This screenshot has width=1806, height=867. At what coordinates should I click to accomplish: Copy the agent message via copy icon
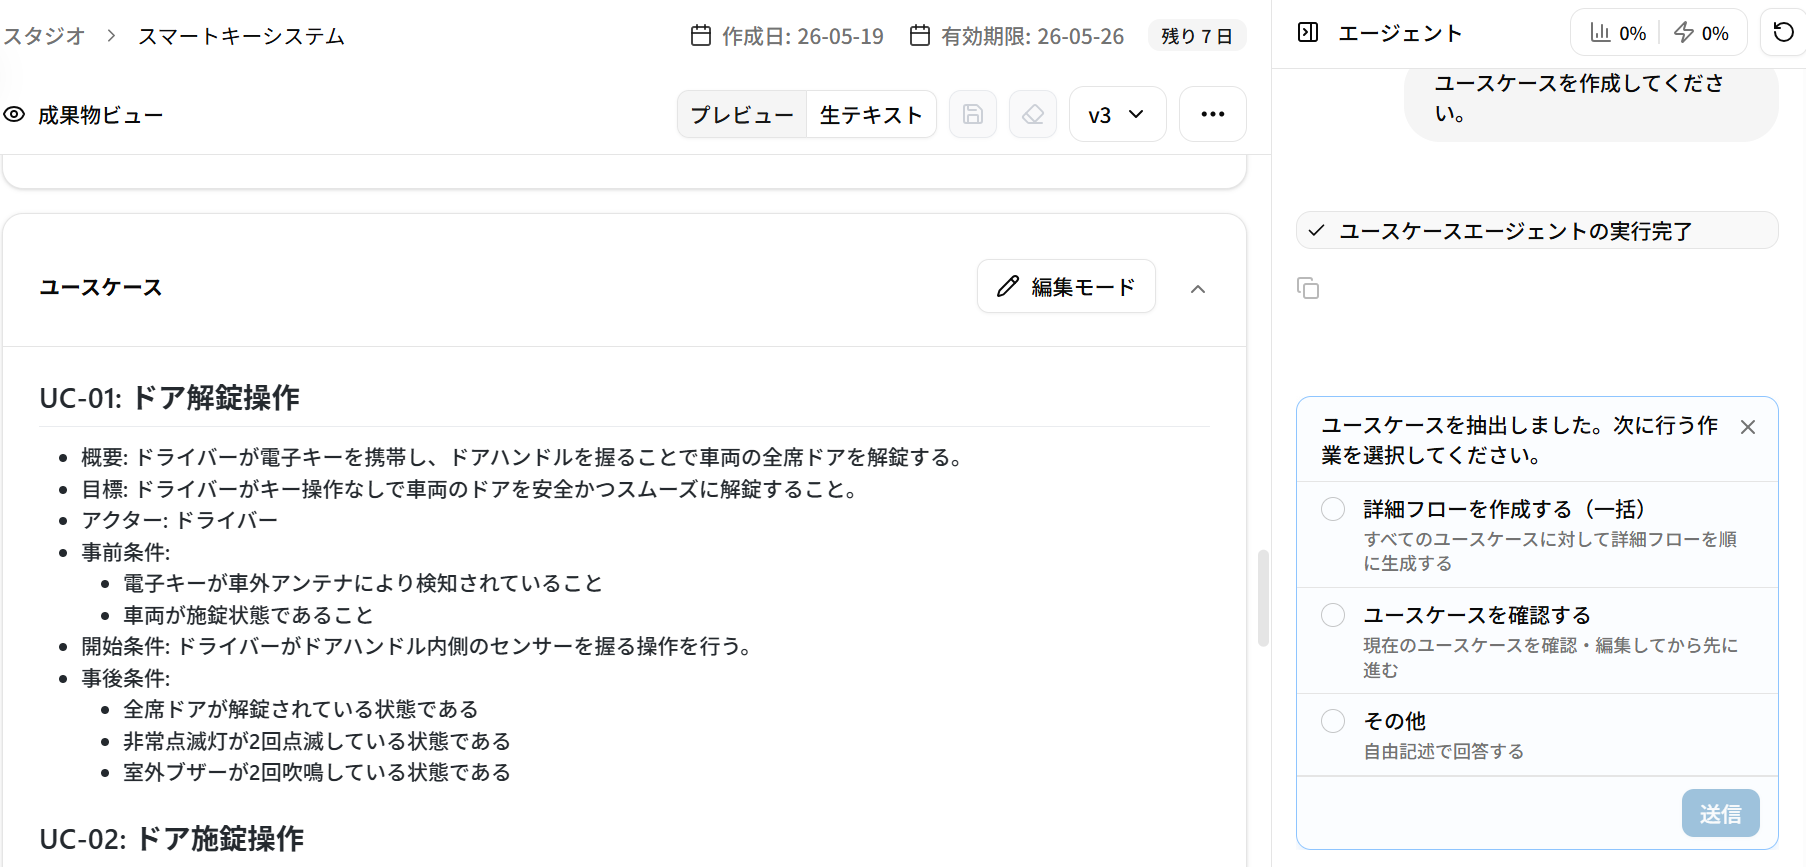[x=1308, y=288]
